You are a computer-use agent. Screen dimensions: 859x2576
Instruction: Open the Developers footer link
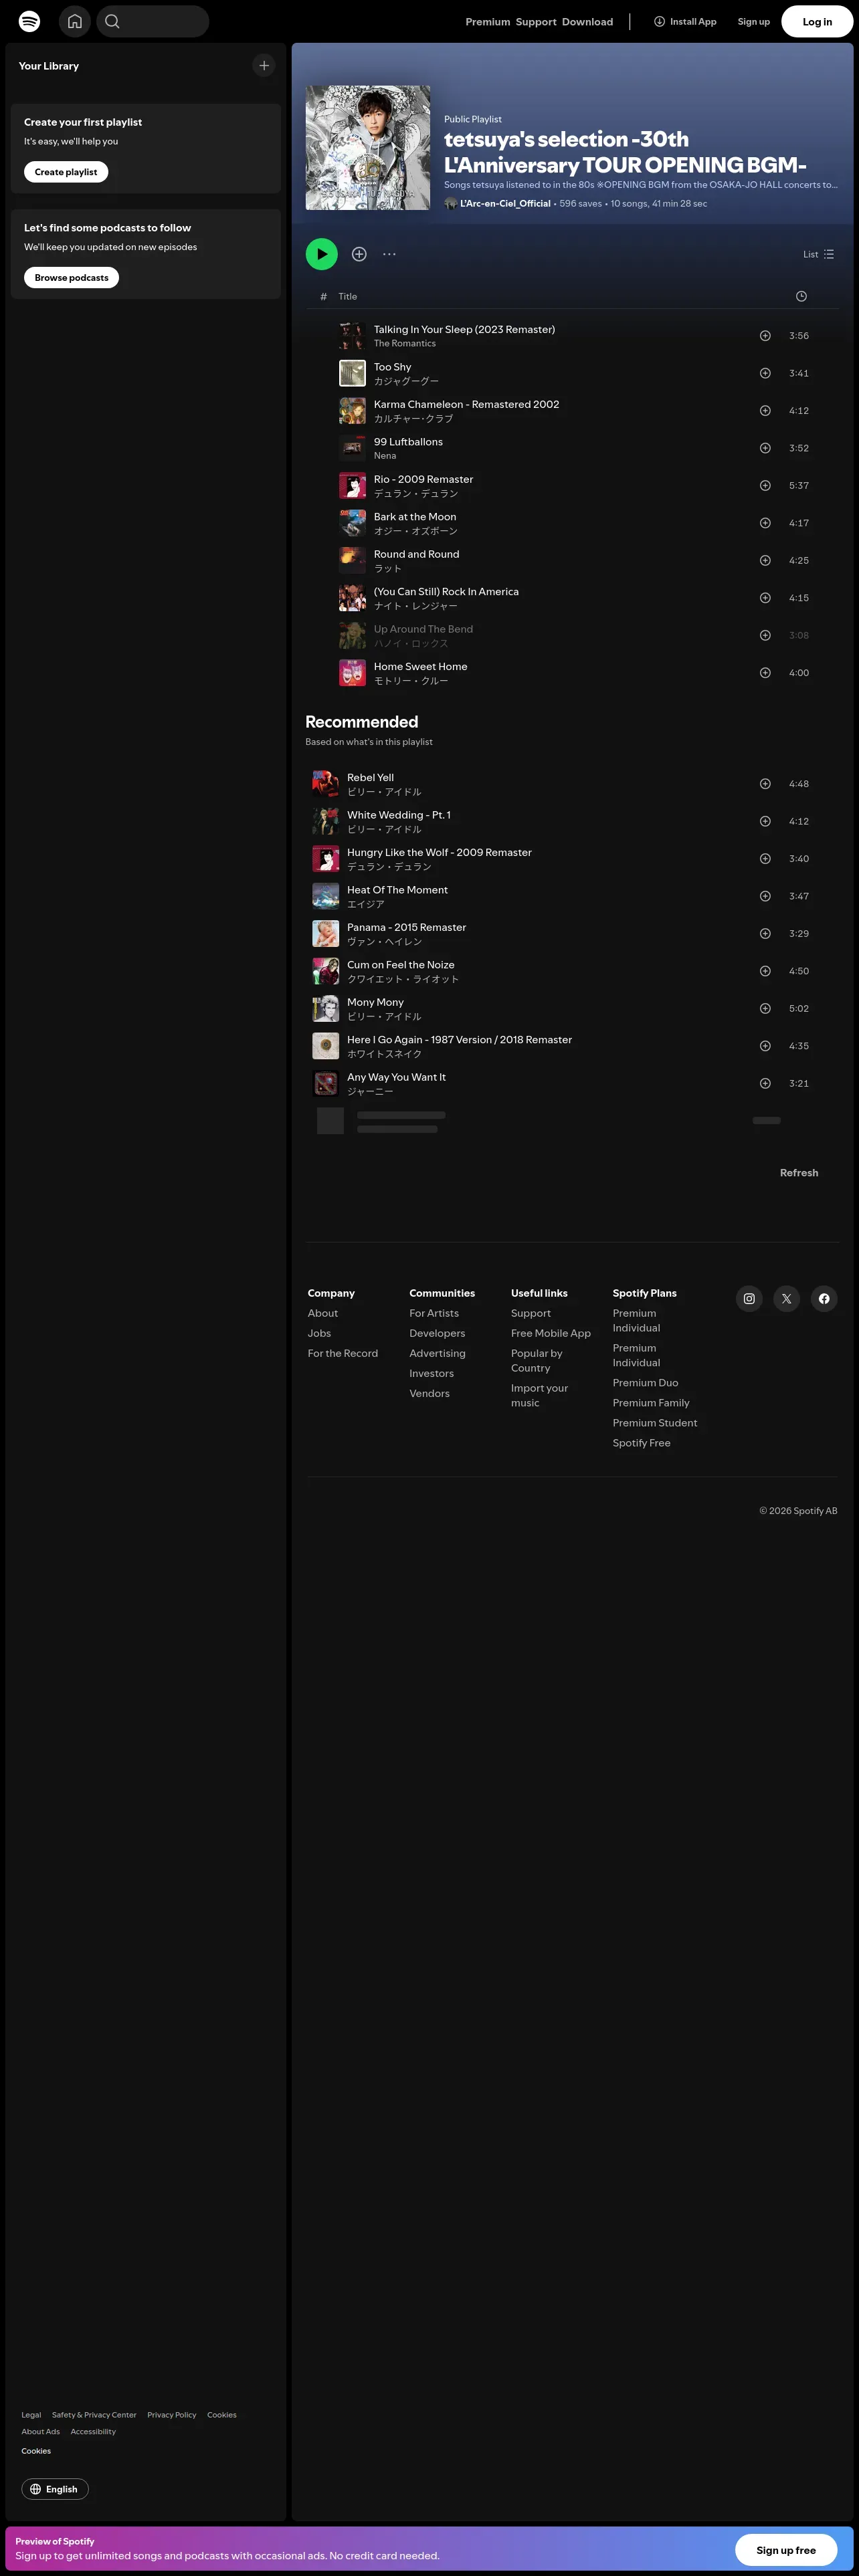[437, 1334]
